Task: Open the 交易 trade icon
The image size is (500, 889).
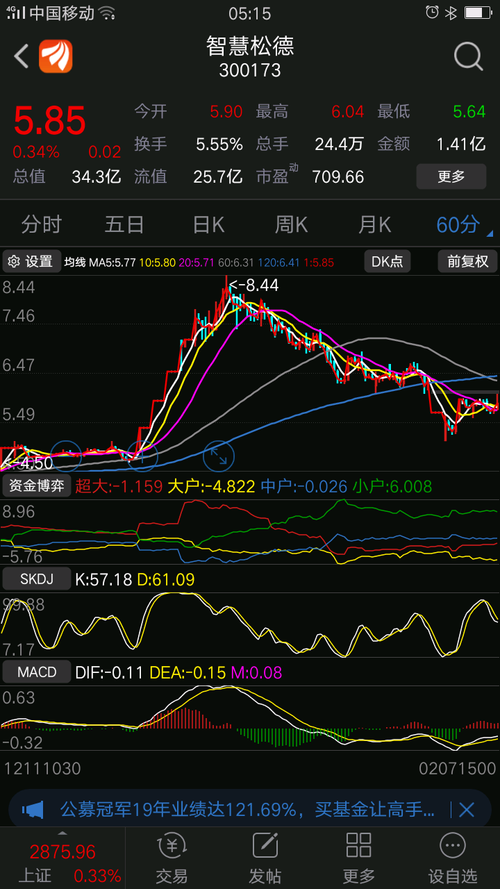Action: pyautogui.click(x=172, y=846)
